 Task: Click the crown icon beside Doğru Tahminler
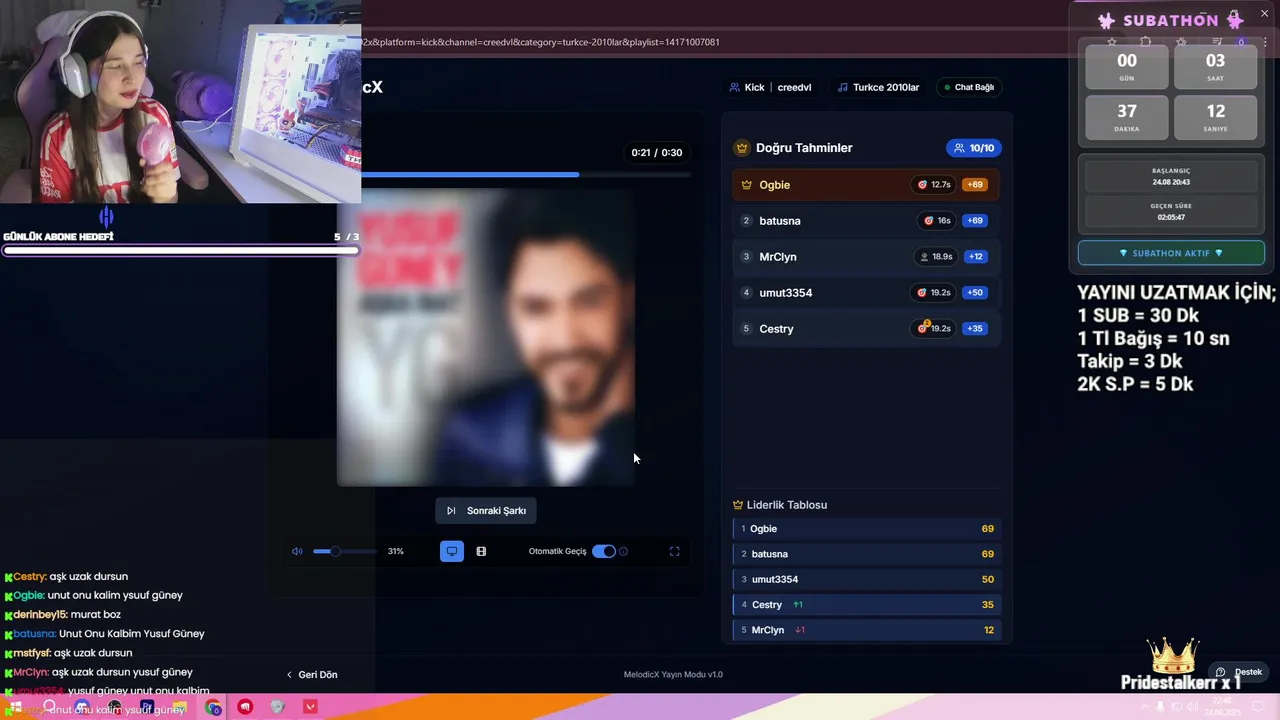point(742,148)
